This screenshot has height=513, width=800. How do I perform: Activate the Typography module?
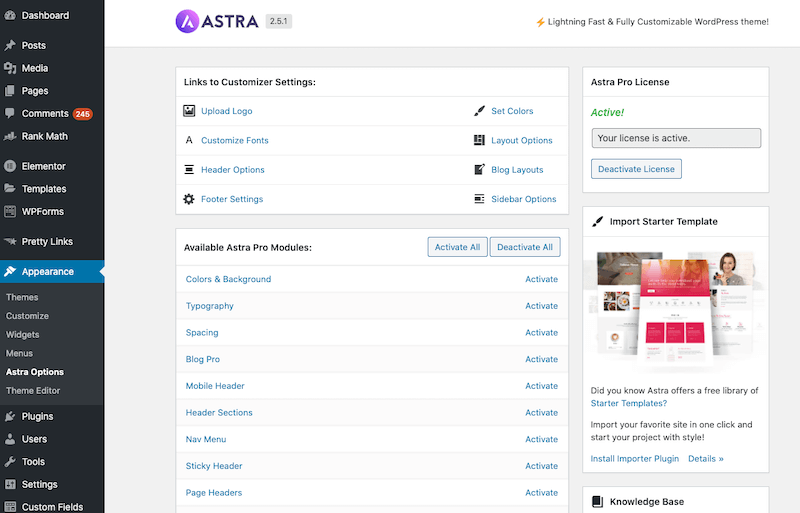(x=542, y=306)
